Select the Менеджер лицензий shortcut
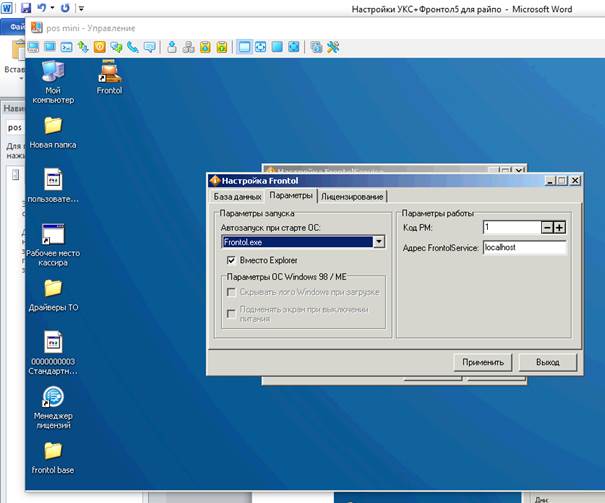This screenshot has width=605, height=503. pyautogui.click(x=53, y=408)
